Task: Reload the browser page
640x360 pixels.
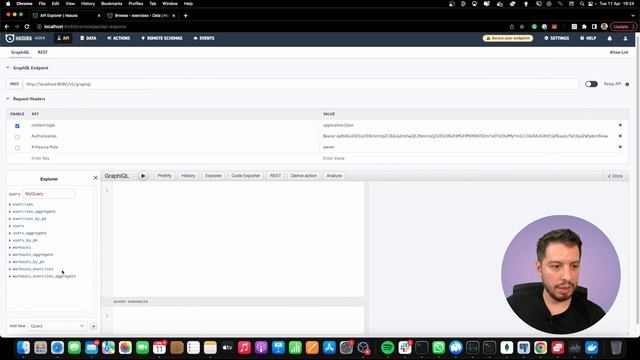Action: click(27, 27)
